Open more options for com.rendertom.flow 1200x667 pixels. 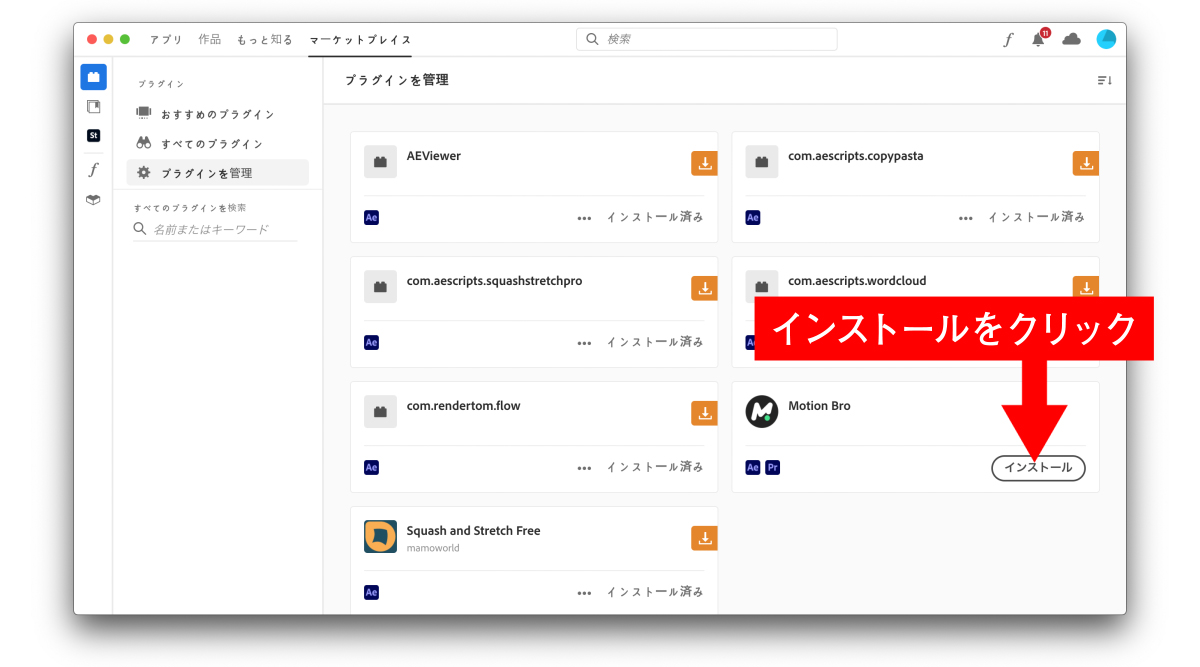(x=584, y=468)
